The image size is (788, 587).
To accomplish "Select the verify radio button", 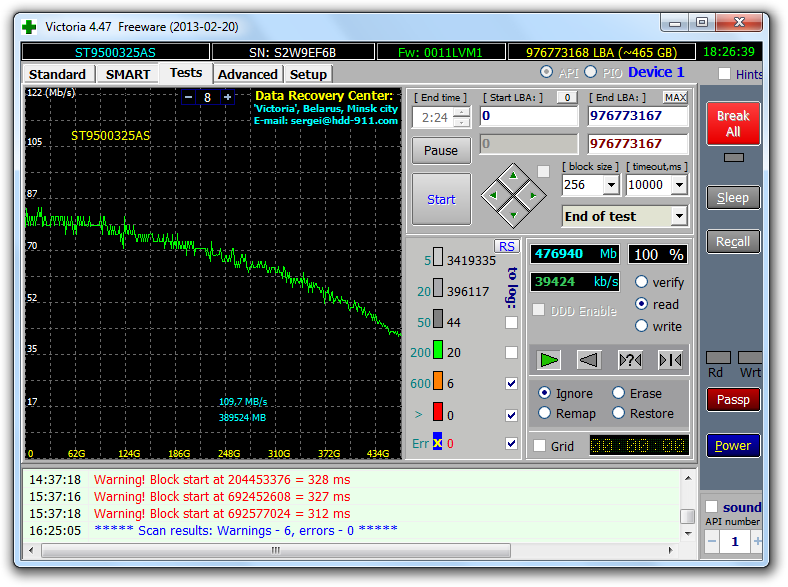I will [x=641, y=282].
